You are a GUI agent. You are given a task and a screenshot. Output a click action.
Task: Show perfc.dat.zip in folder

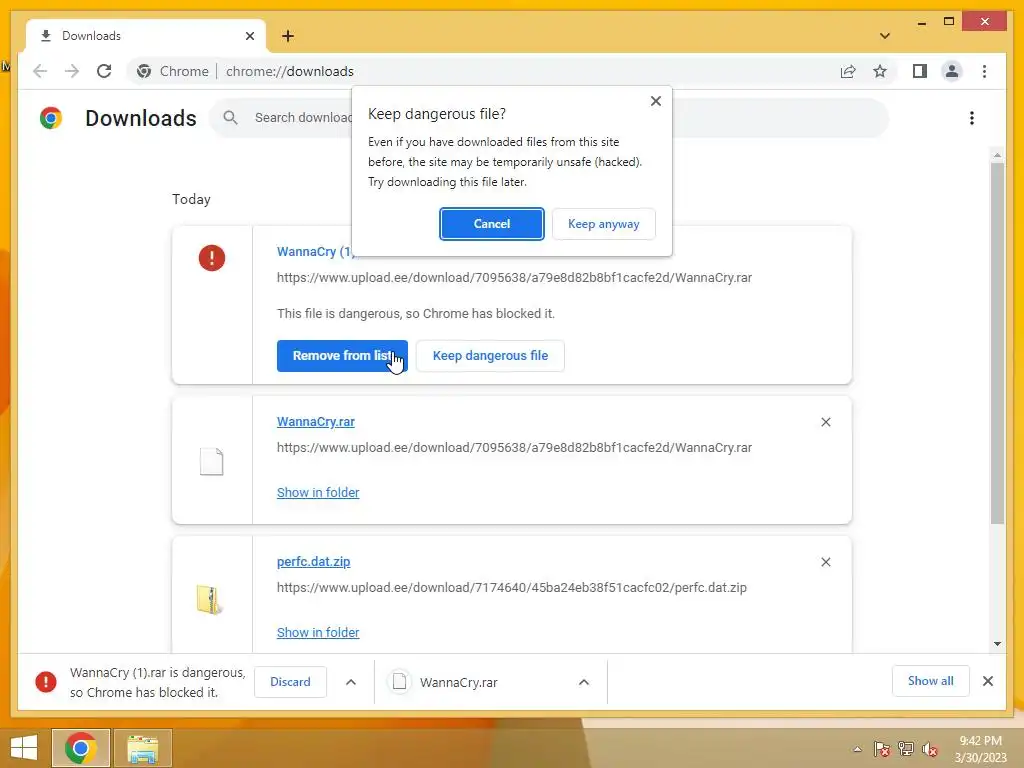[318, 632]
